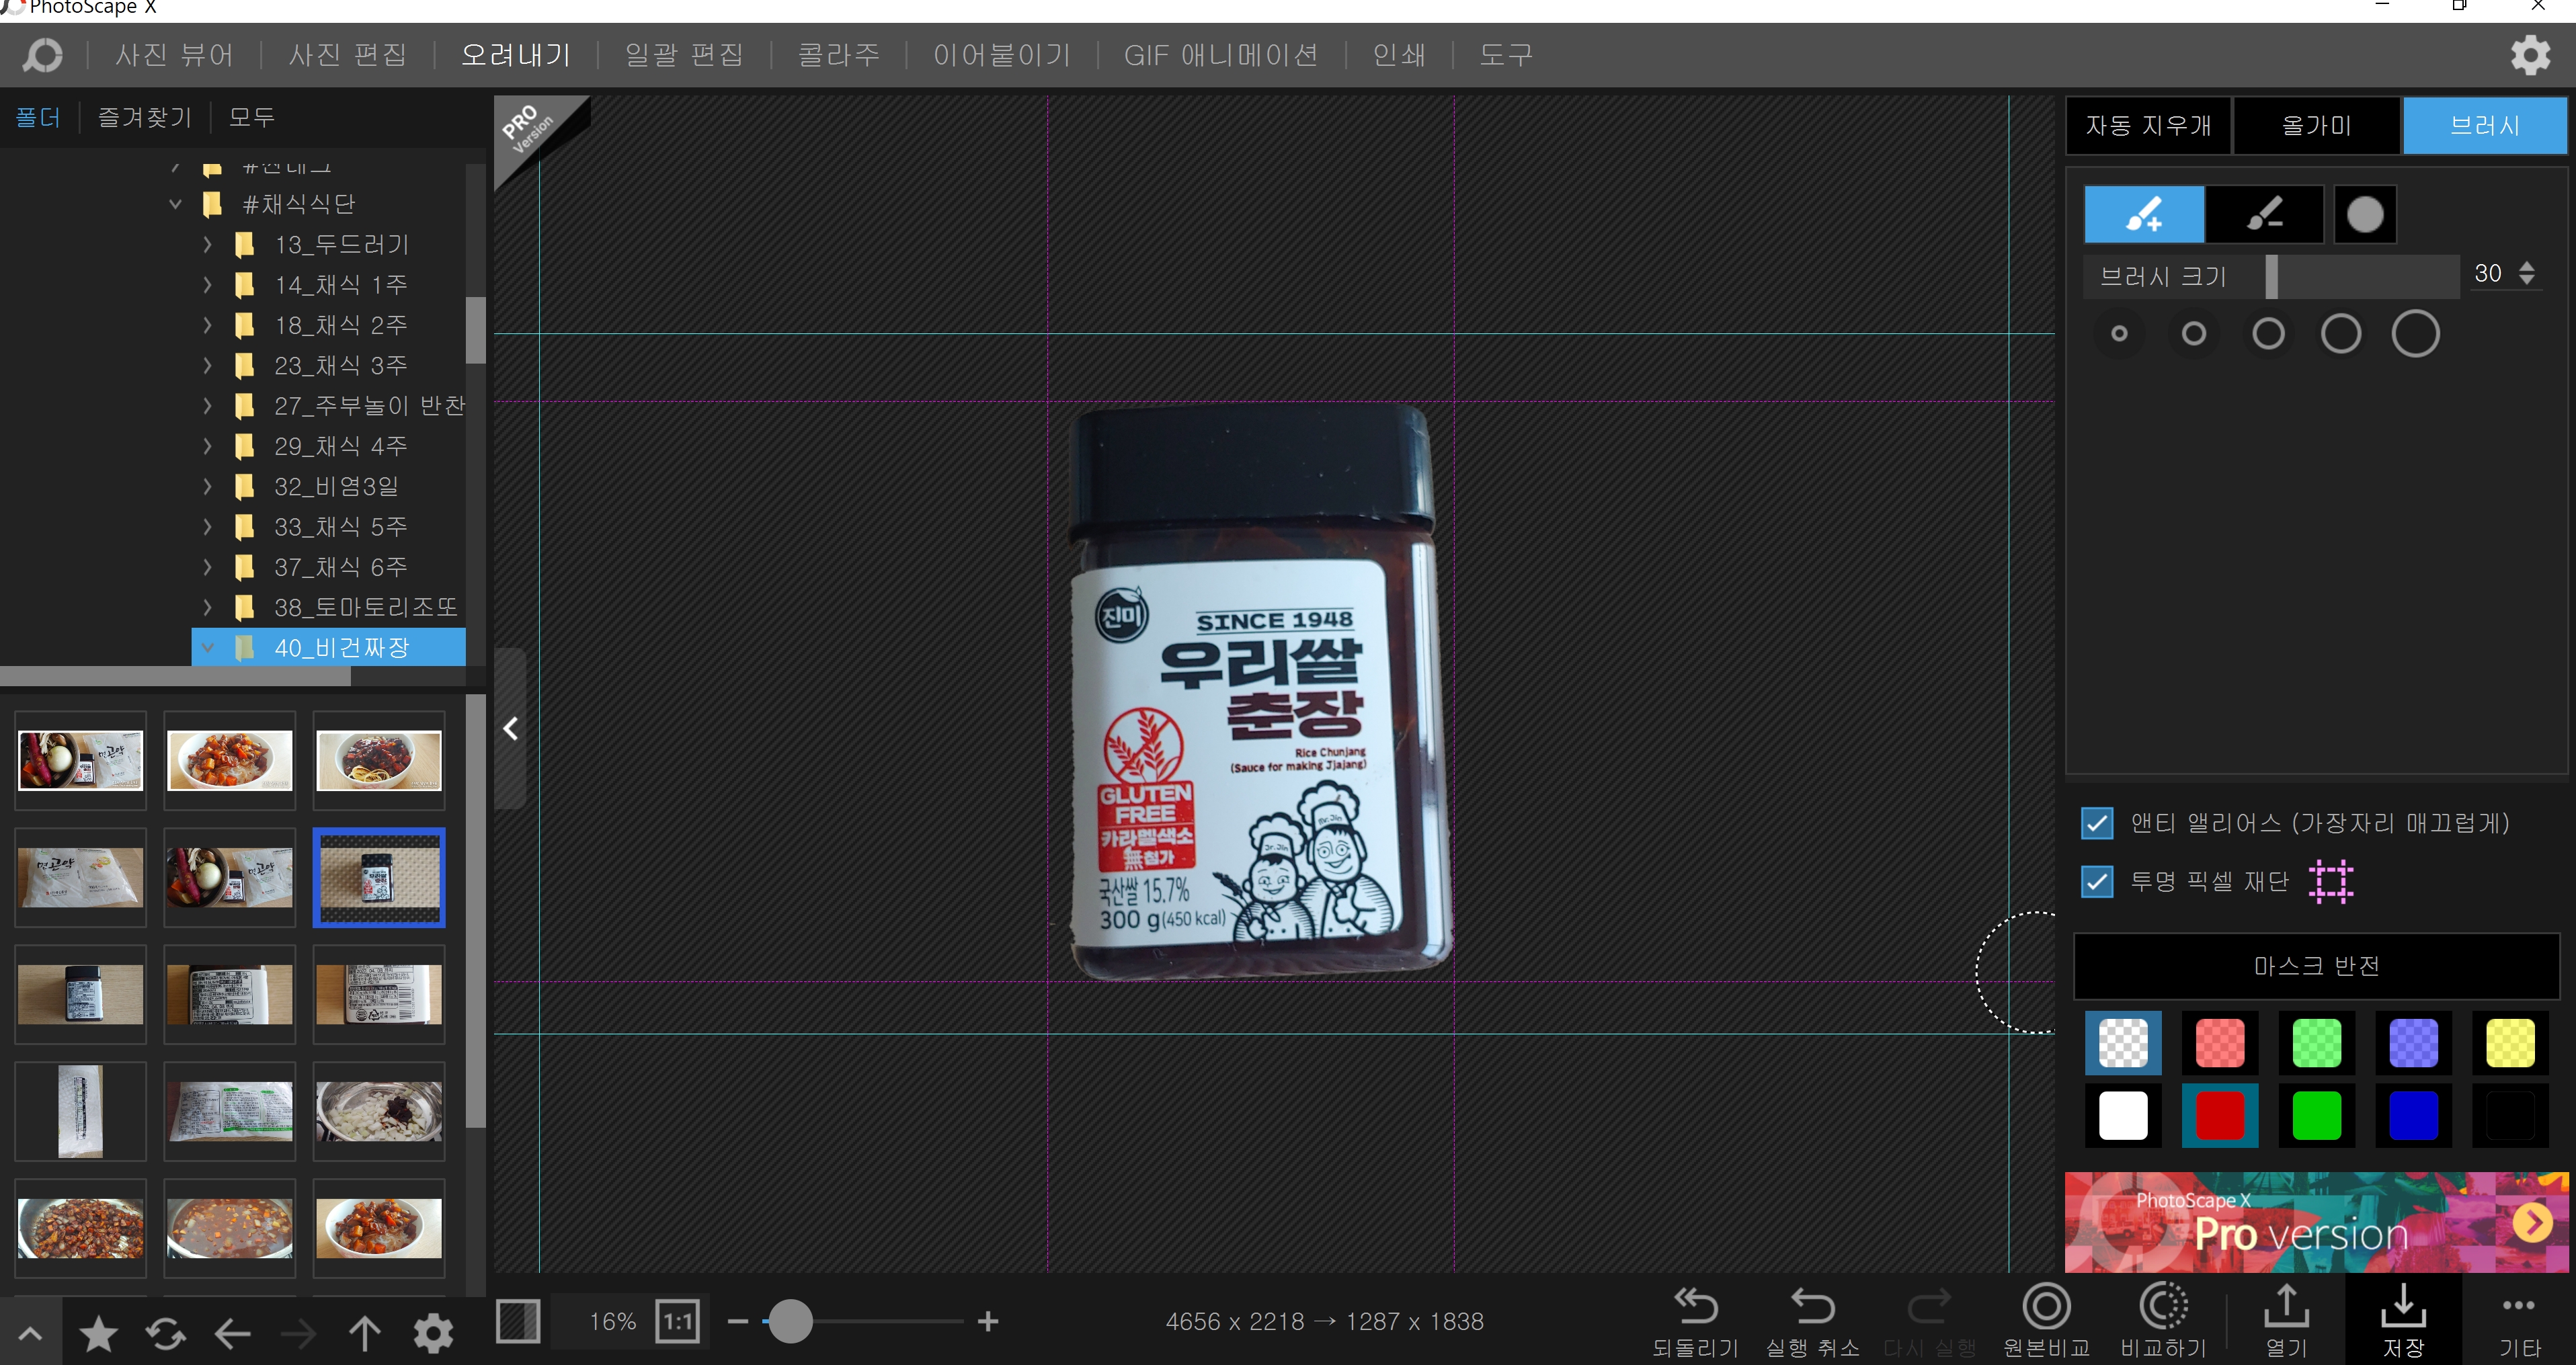Screen dimensions: 2576x1365
Task: Click the 실행 취소 undo icon
Action: pos(1812,1305)
